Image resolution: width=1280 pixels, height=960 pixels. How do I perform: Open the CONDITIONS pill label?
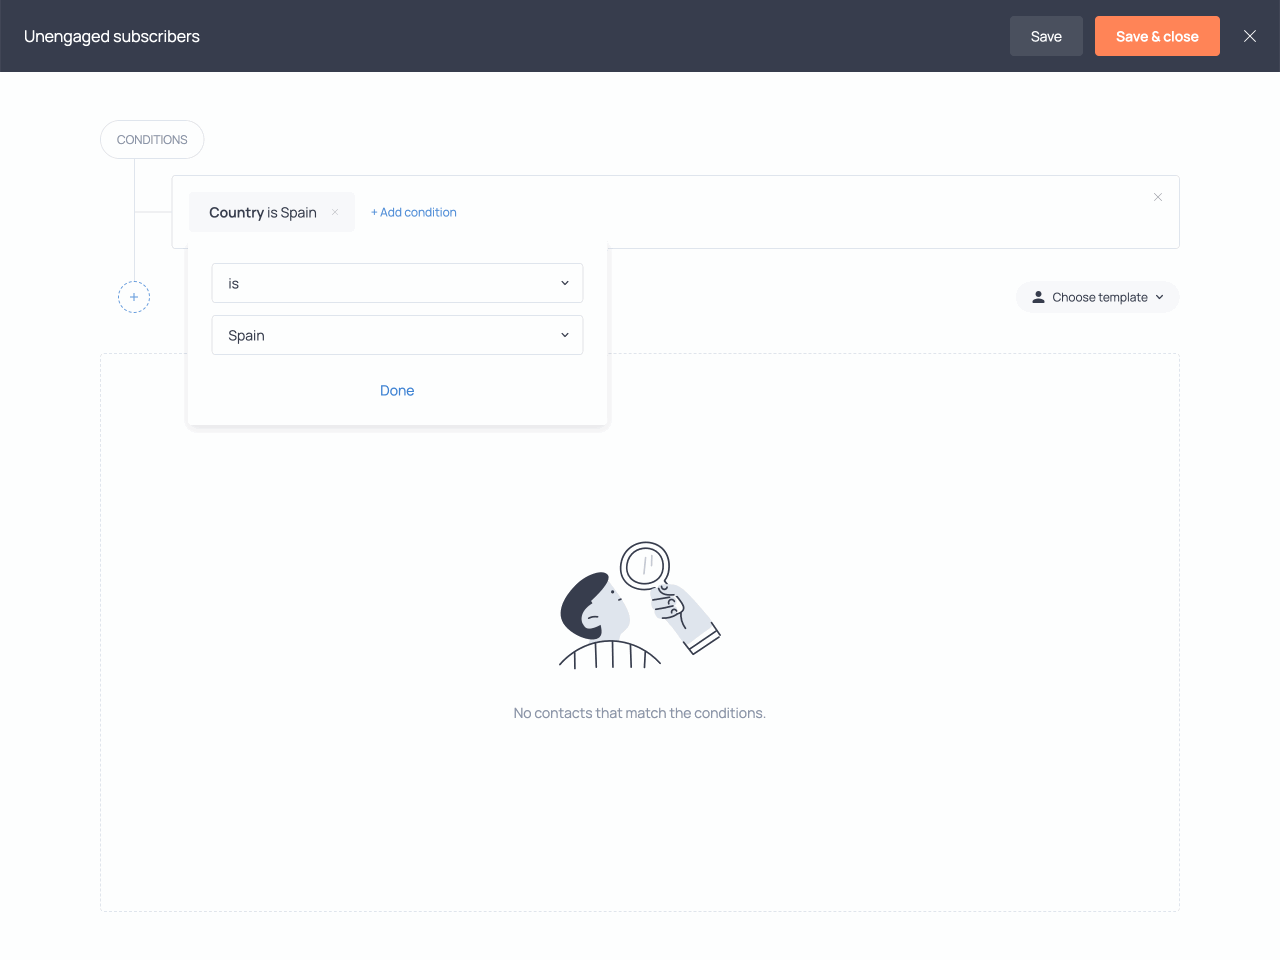pyautogui.click(x=152, y=139)
